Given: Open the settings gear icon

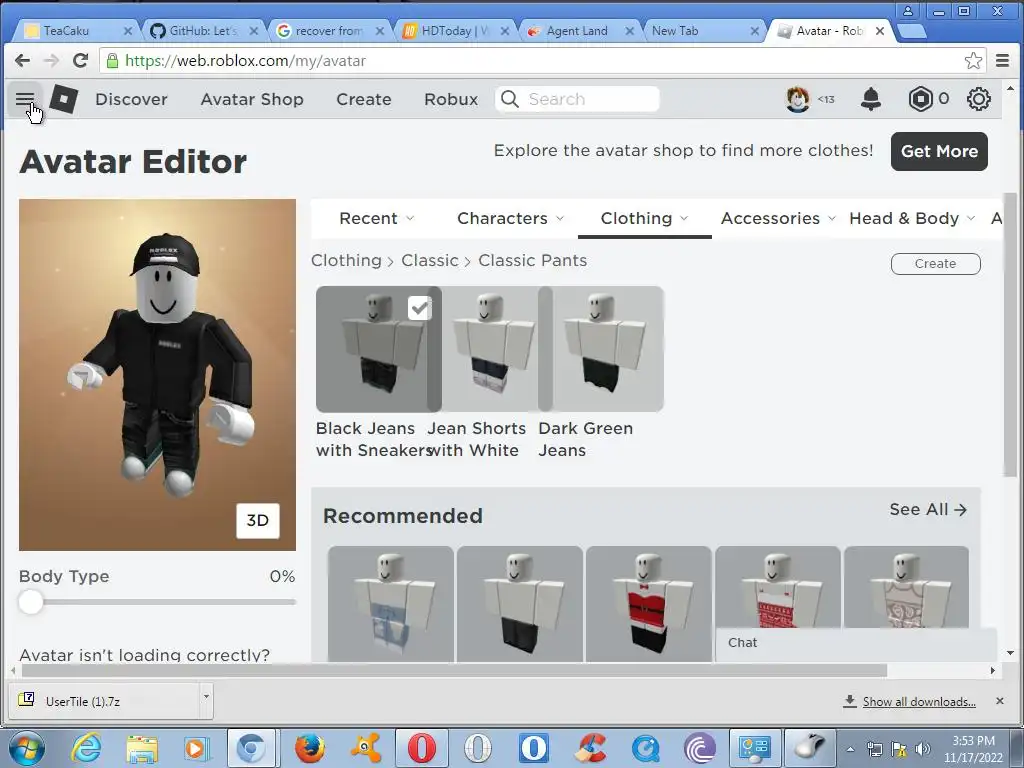Looking at the screenshot, I should pyautogui.click(x=978, y=99).
